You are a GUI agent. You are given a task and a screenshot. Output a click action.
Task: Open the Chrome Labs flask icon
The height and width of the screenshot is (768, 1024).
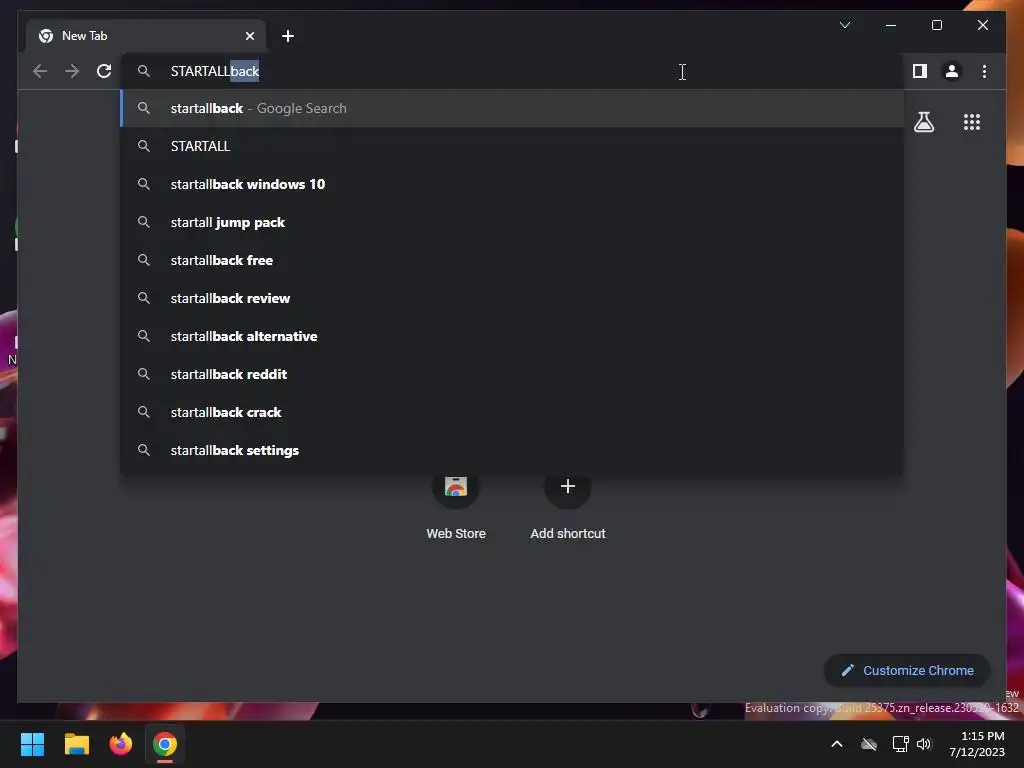click(923, 122)
